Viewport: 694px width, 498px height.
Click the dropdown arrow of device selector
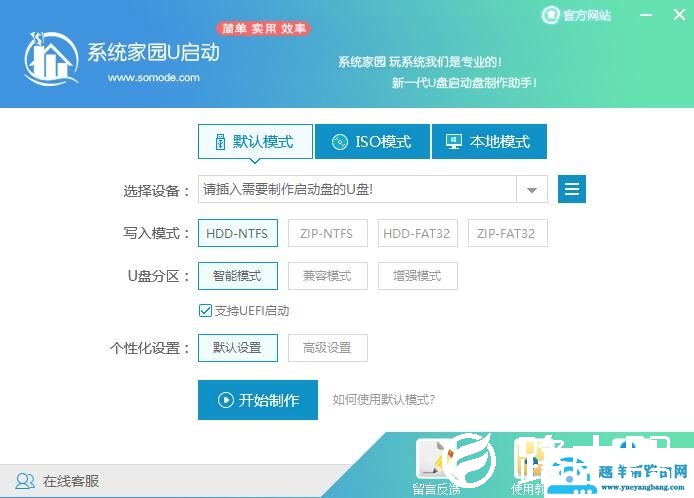point(532,190)
